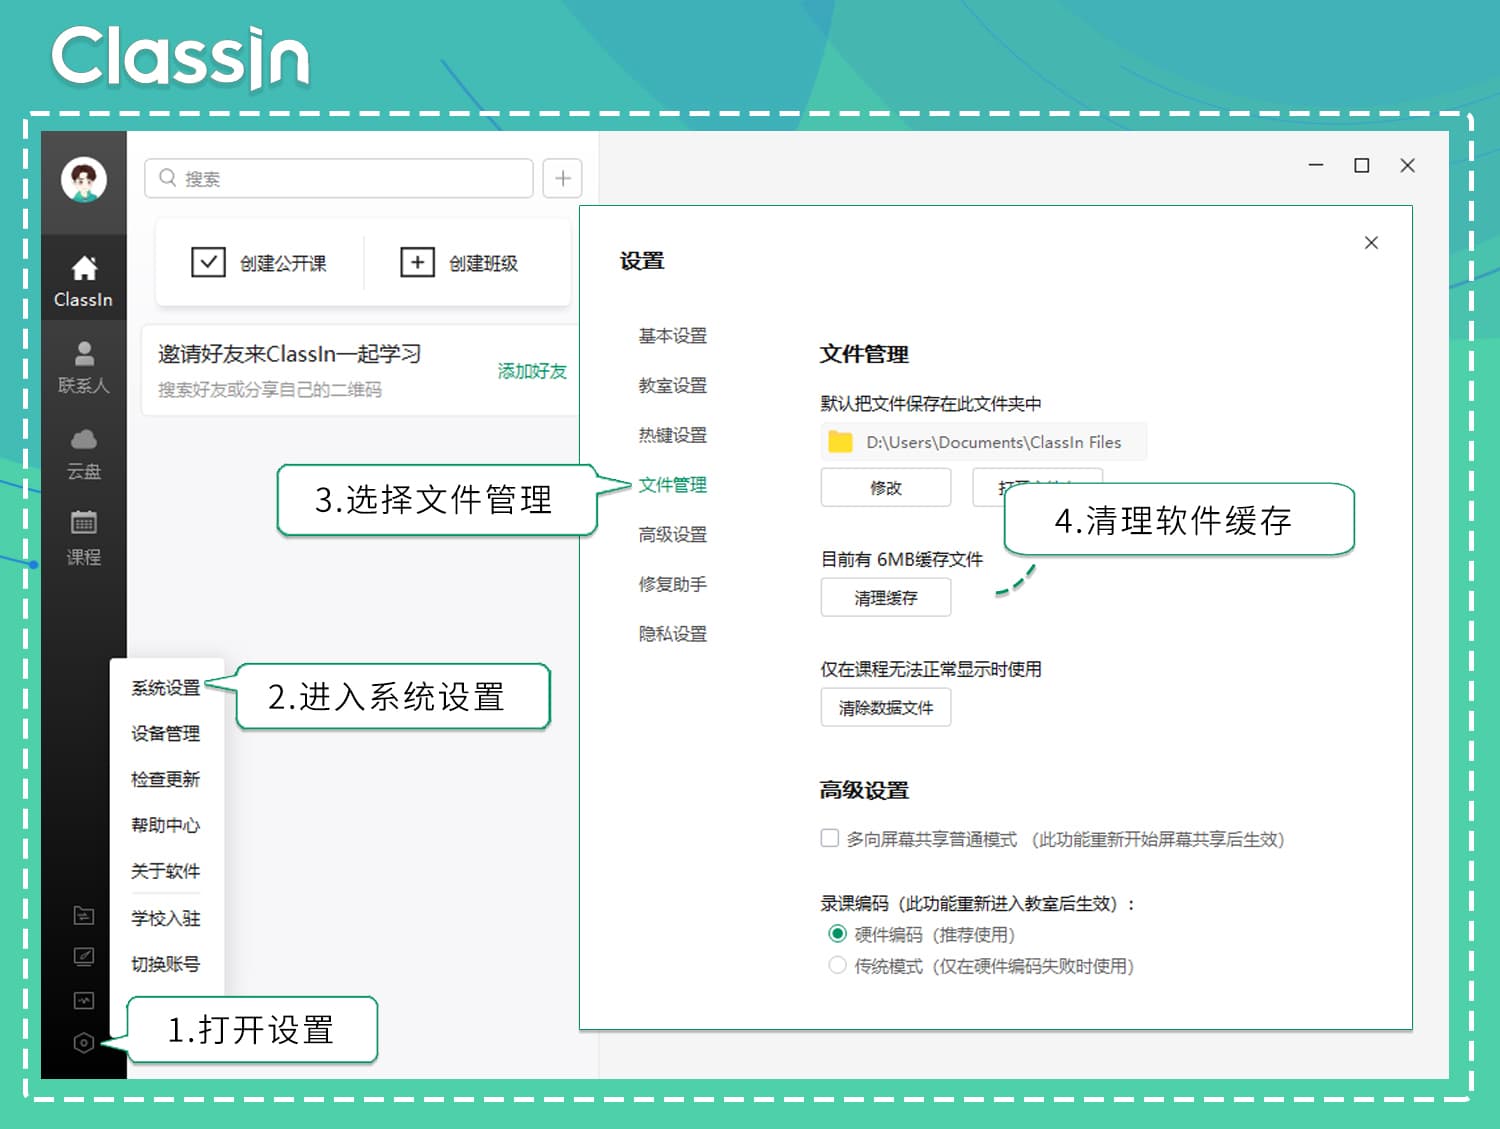
Task: Click the settings gear at sidebar bottom
Action: tap(84, 1042)
